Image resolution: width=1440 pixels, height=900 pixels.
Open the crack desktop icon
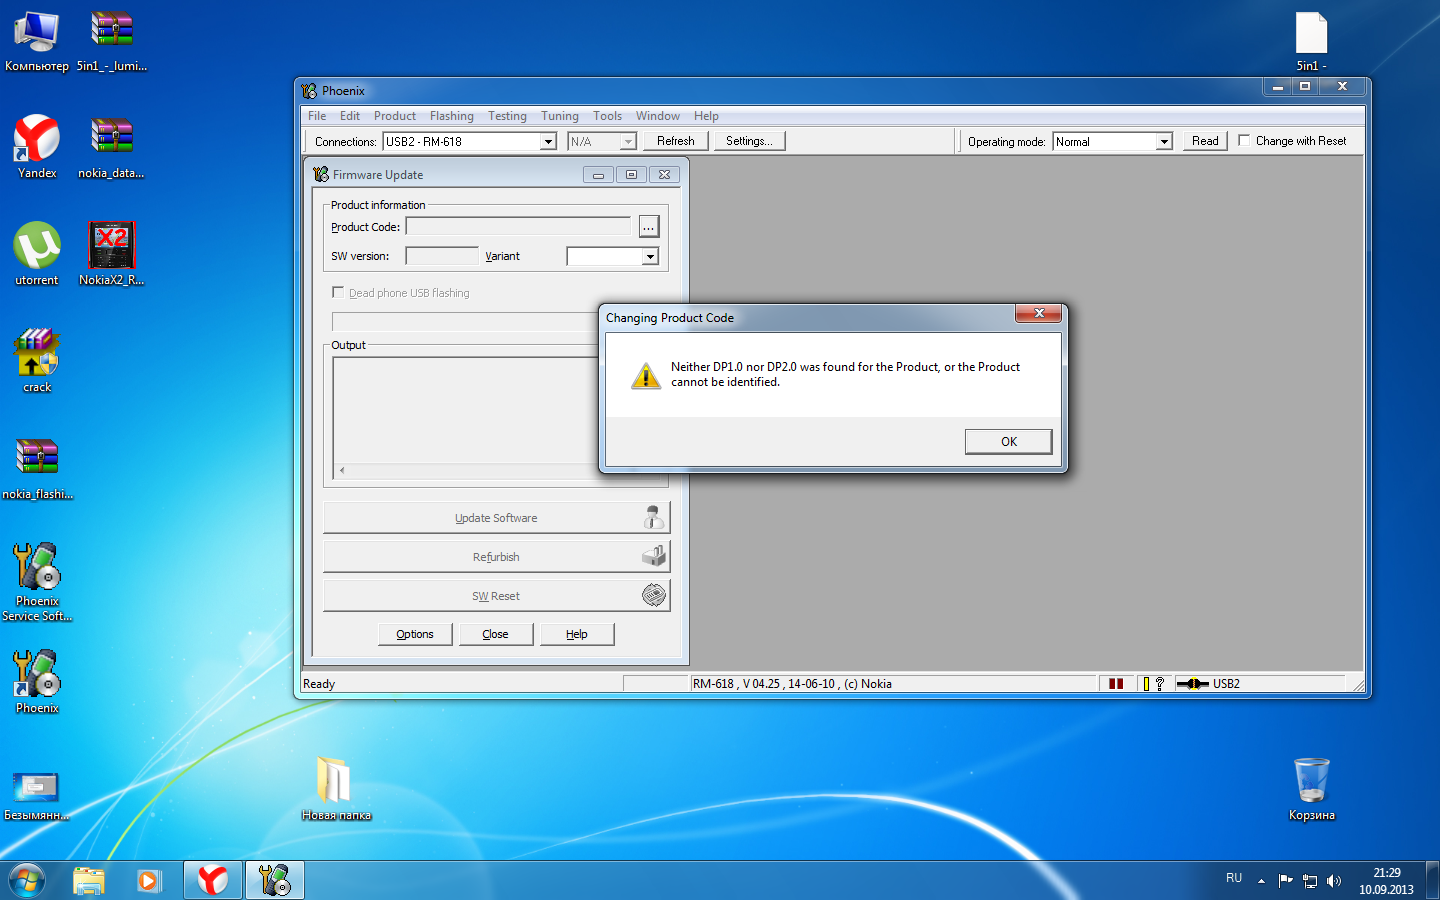coord(37,361)
